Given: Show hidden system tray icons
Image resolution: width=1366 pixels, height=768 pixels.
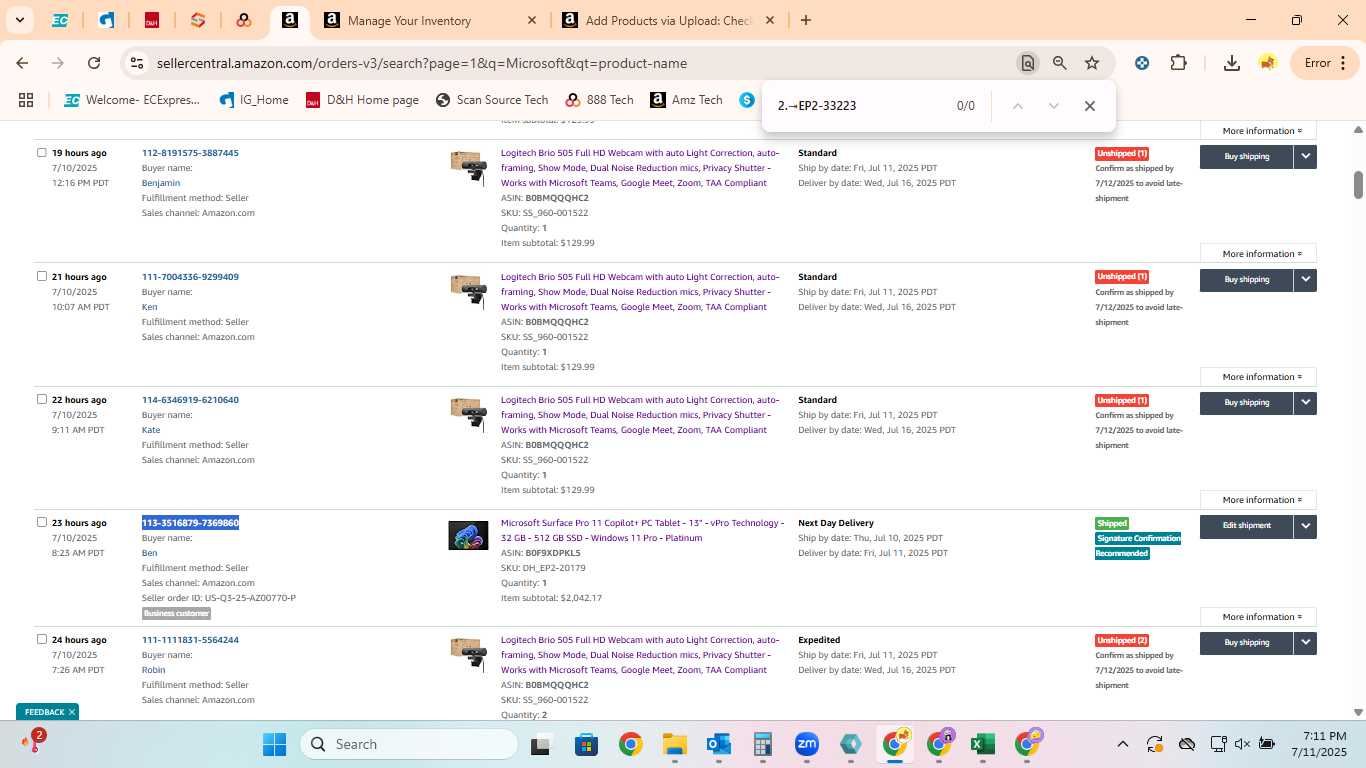Looking at the screenshot, I should pos(1122,744).
